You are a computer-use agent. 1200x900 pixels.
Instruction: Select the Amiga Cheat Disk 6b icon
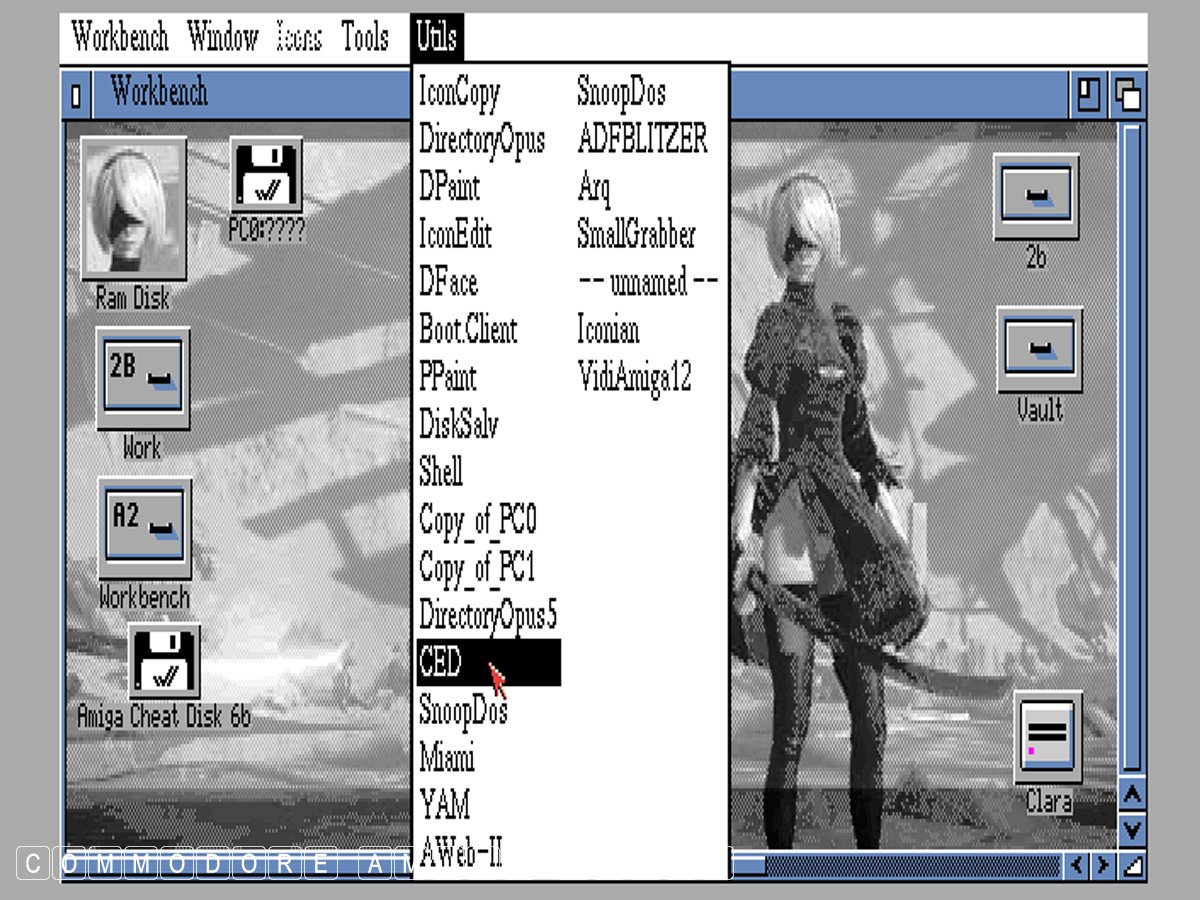click(x=164, y=661)
